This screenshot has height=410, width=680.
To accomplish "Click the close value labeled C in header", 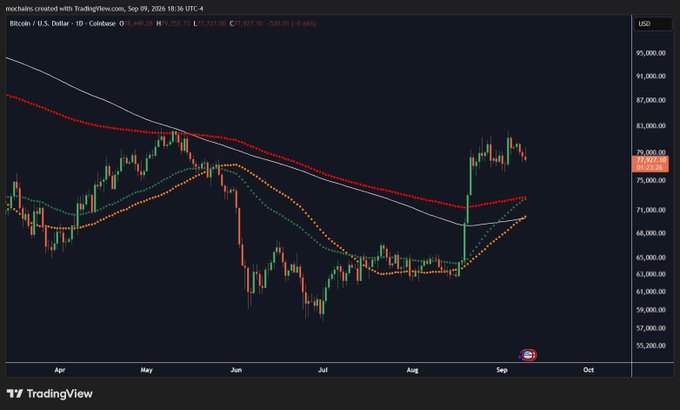I will [x=248, y=23].
